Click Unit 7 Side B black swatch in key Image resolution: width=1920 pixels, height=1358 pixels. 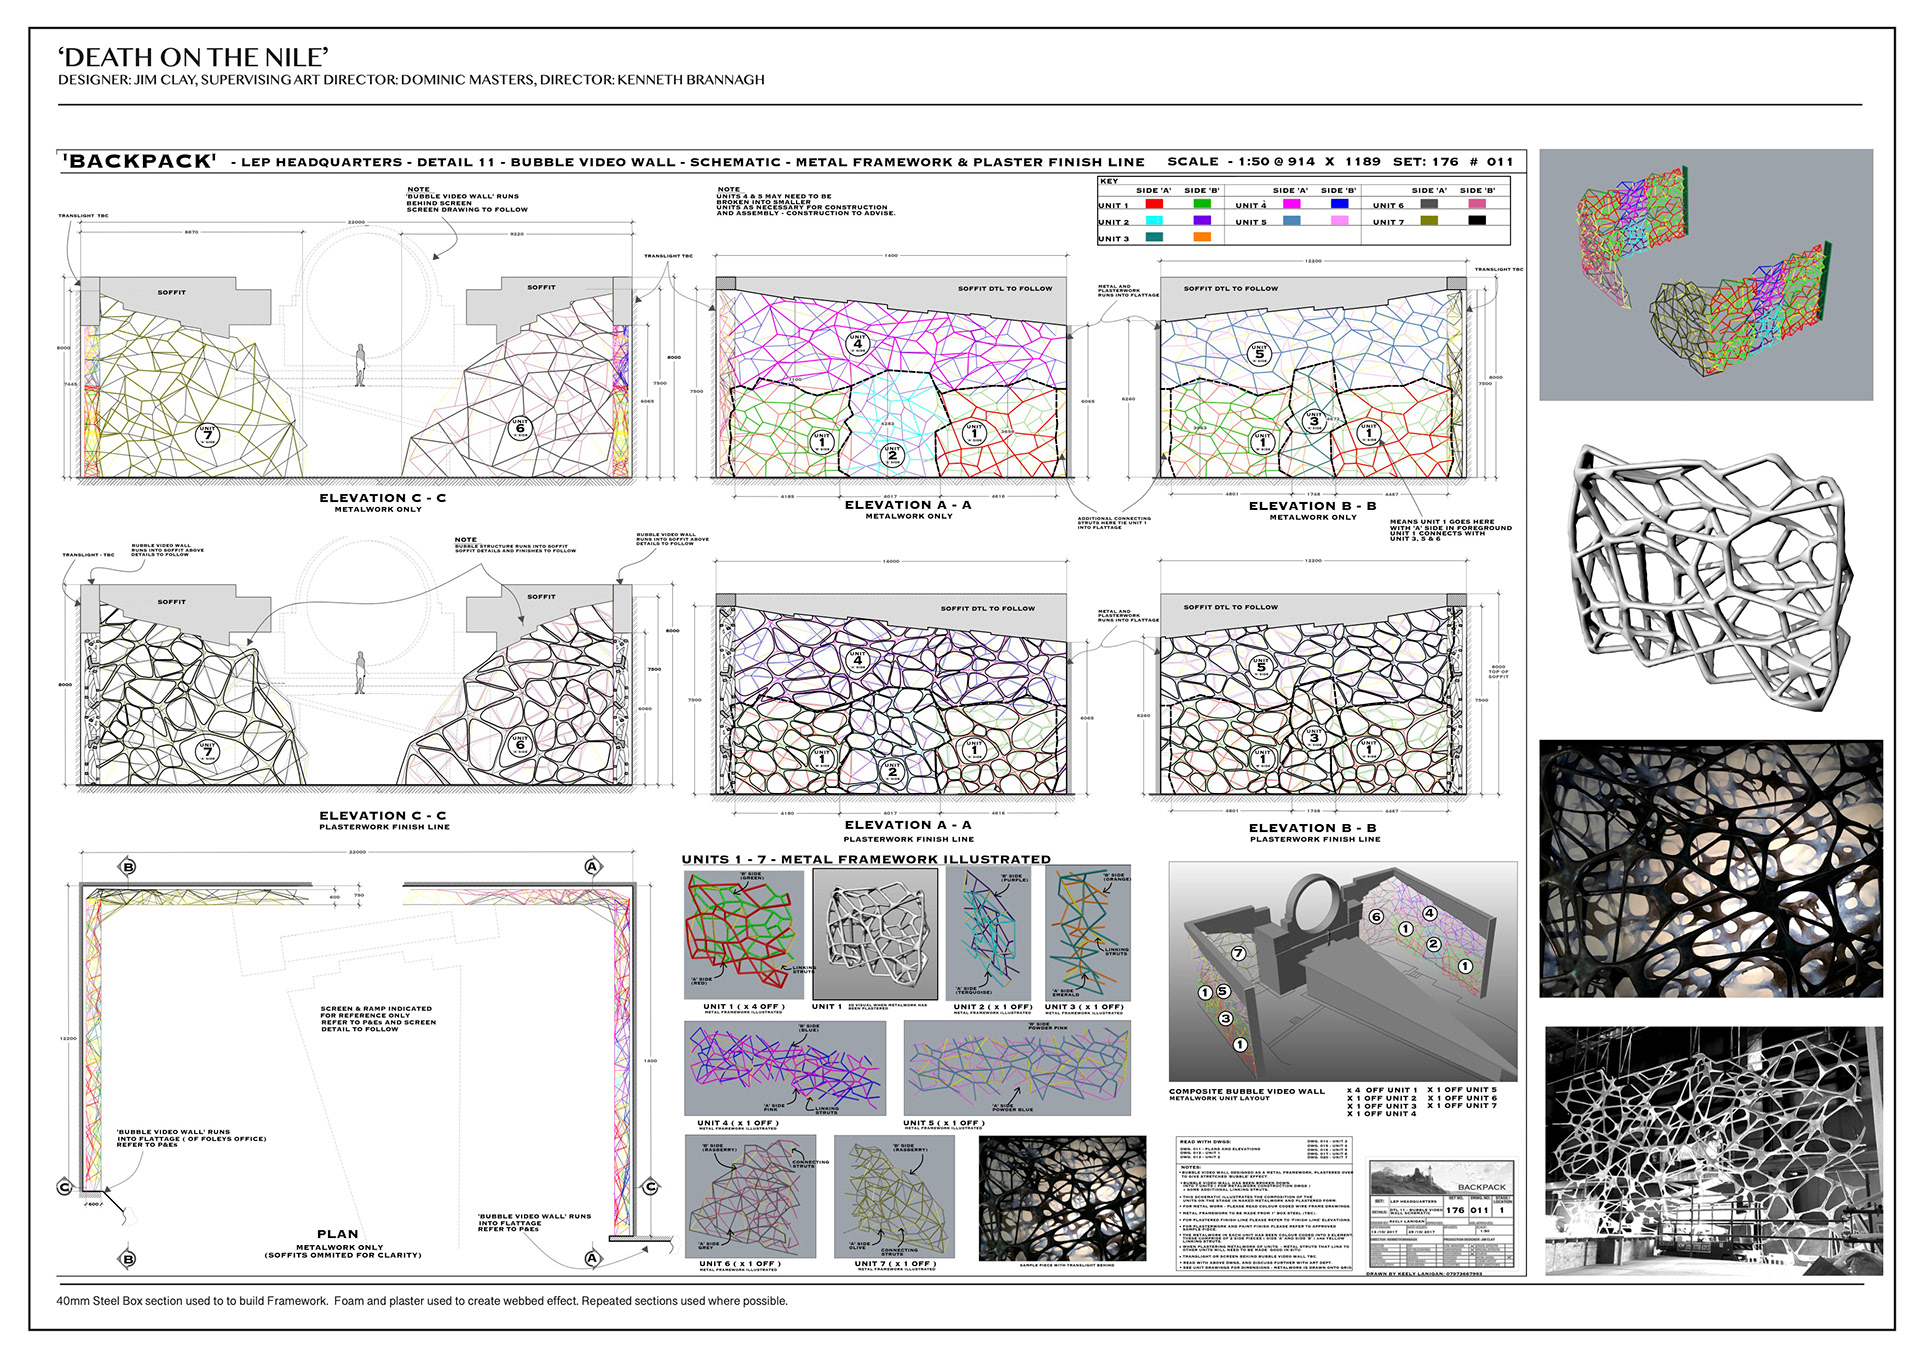(1477, 221)
